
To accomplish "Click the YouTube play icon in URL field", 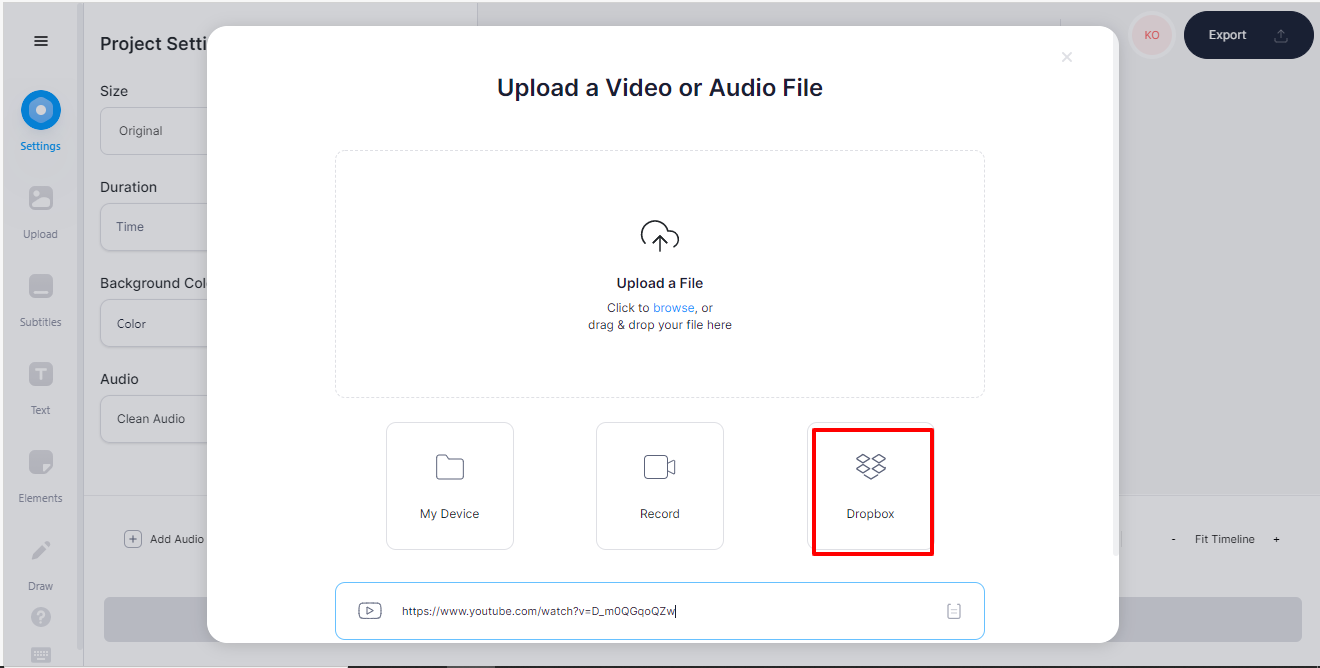I will click(370, 611).
